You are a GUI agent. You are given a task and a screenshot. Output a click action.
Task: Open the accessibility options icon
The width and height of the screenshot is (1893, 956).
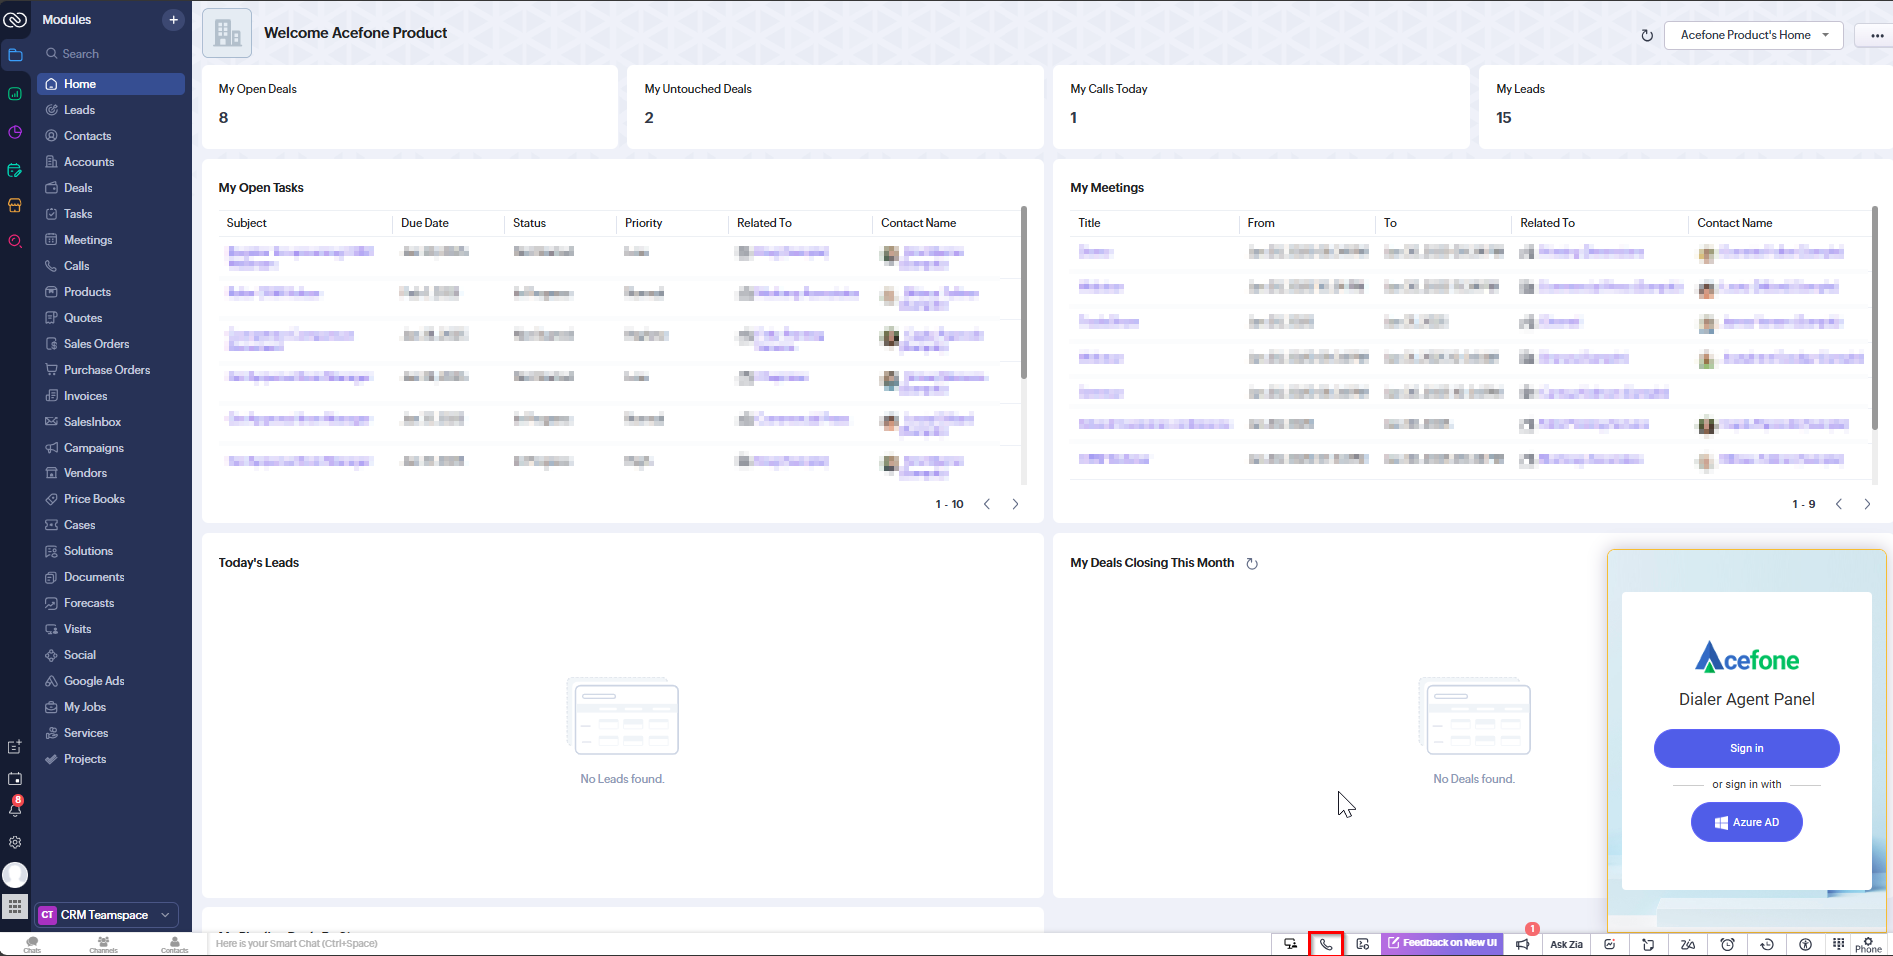point(1805,944)
